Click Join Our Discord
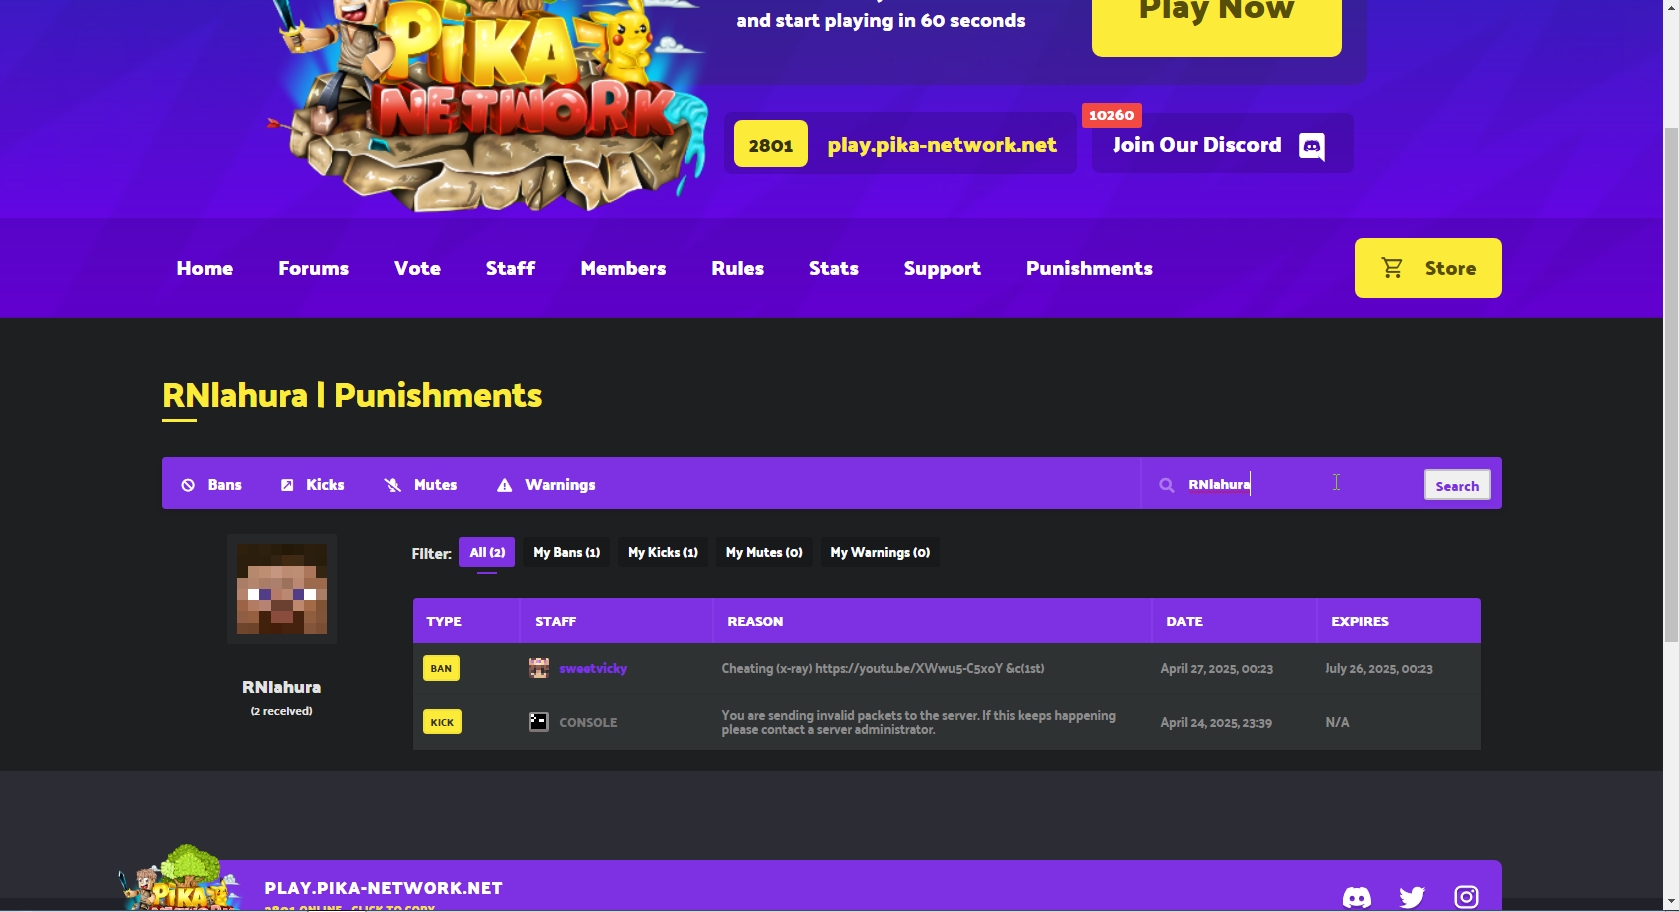1679x912 pixels. (x=1223, y=145)
